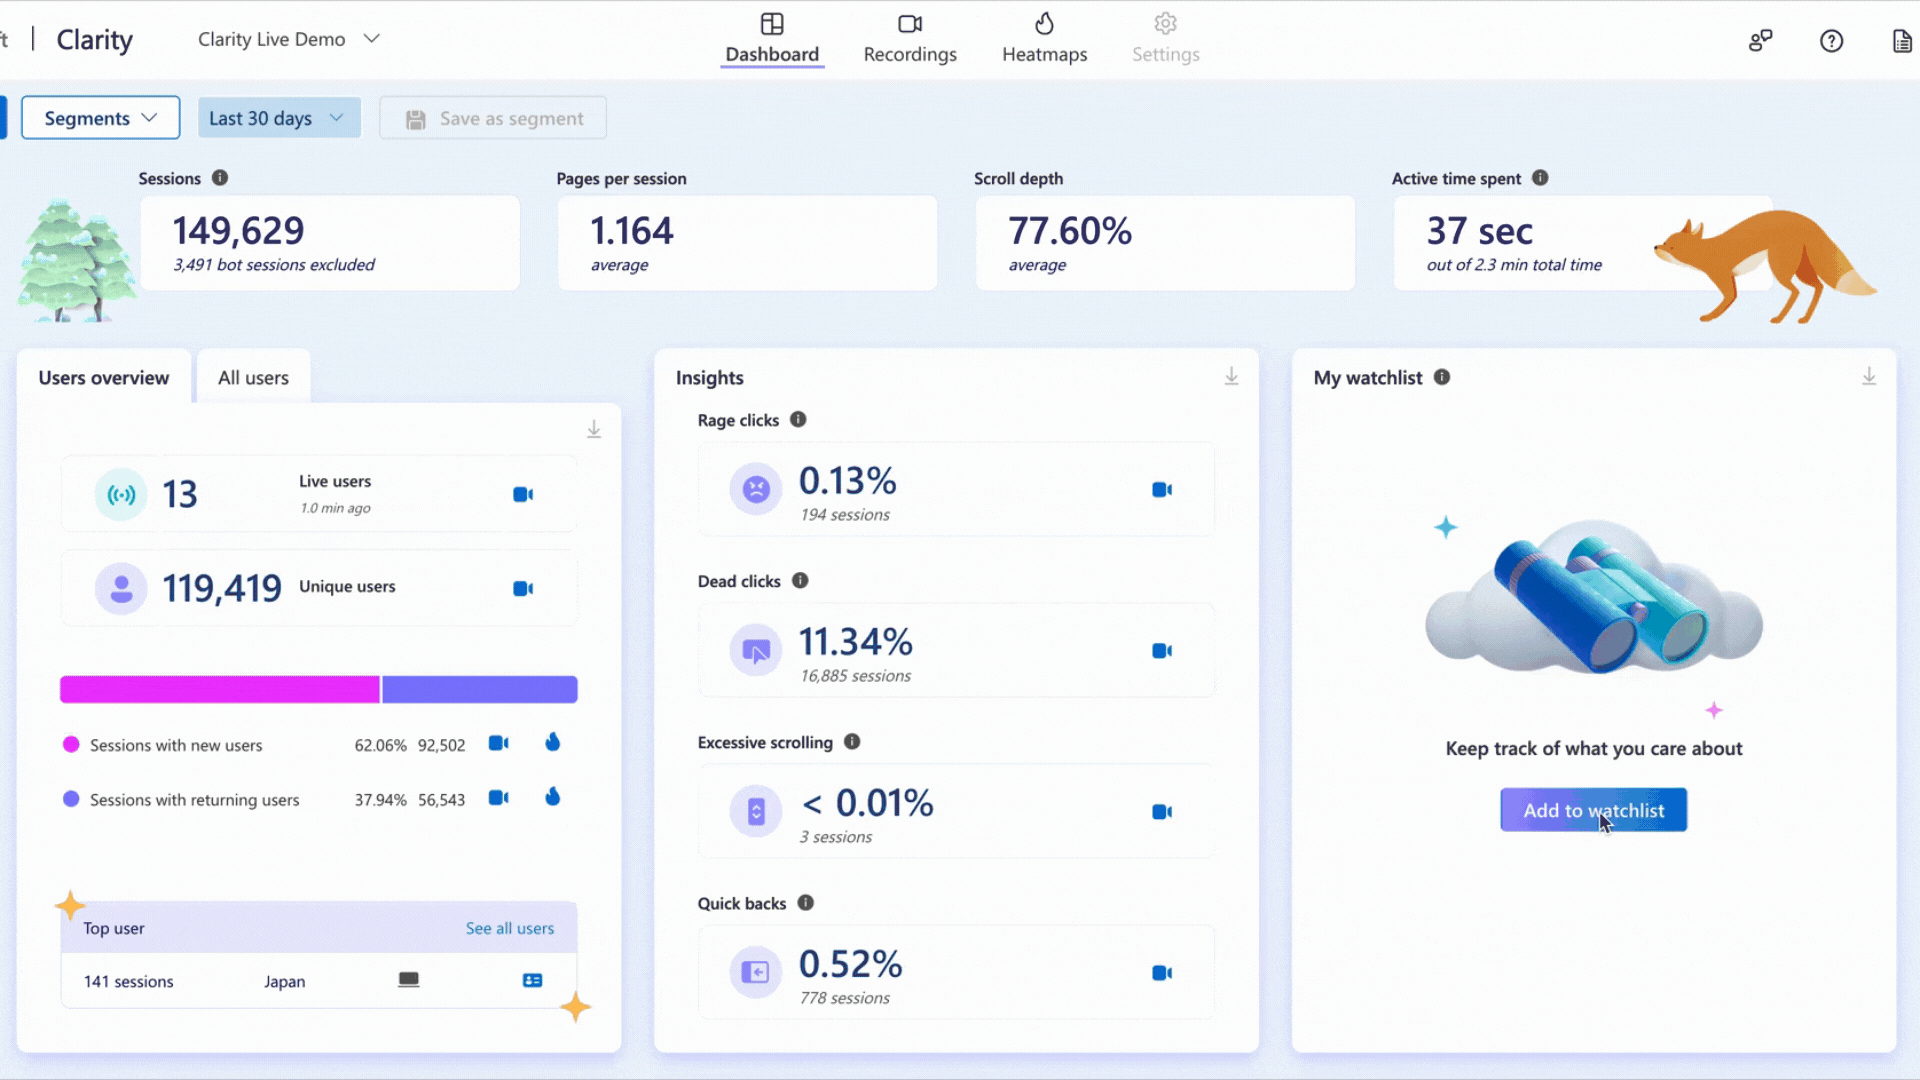
Task: Click the purple returning users bar segment
Action: tap(480, 689)
